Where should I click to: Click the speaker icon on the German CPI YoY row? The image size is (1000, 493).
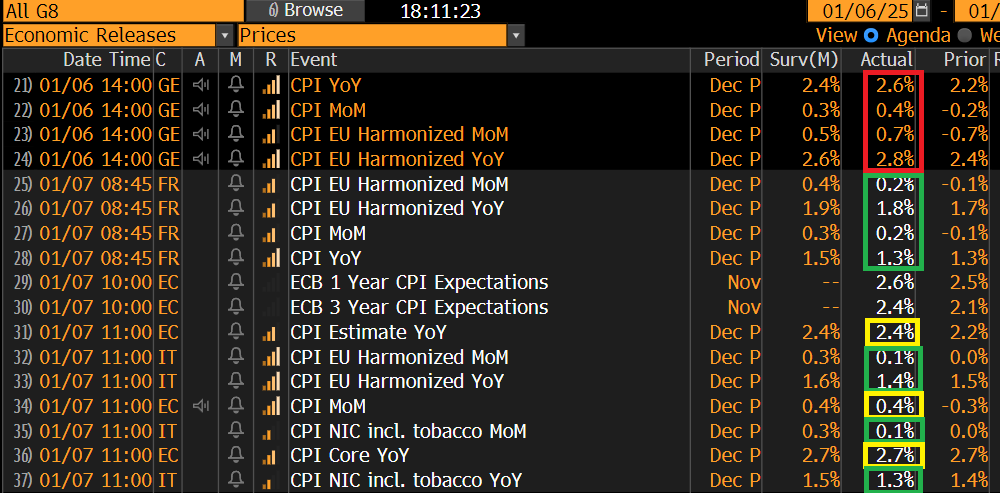click(200, 85)
